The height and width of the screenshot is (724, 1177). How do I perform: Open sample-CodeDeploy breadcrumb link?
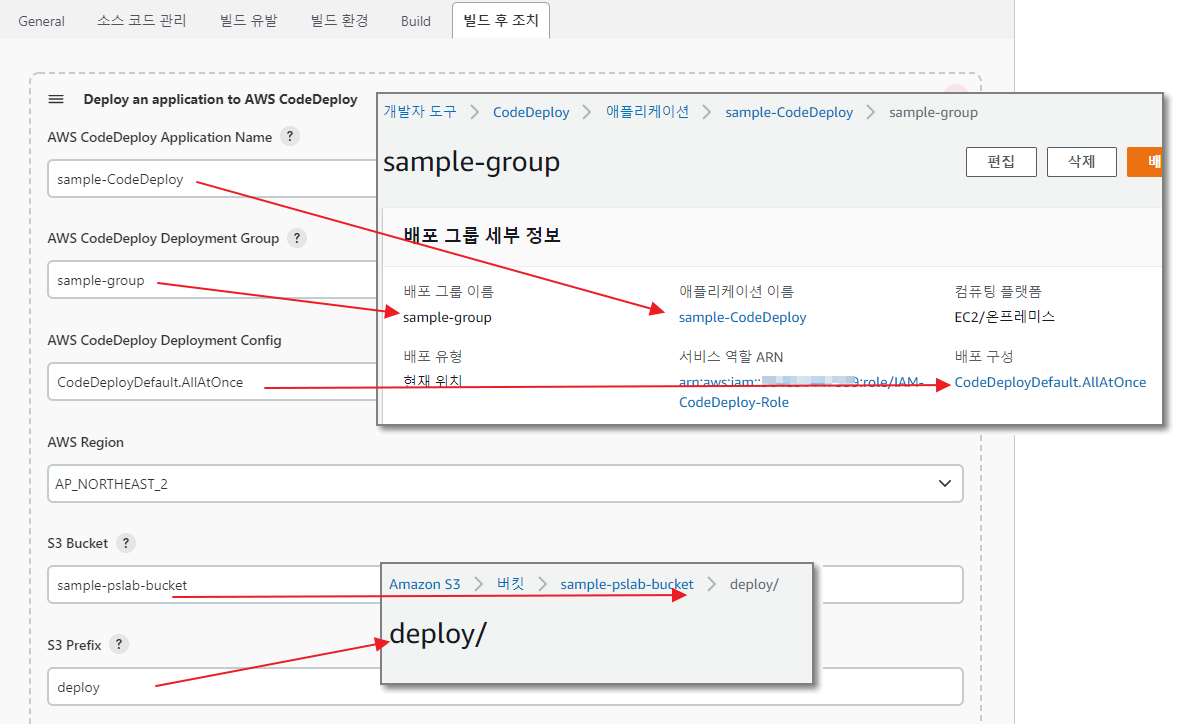789,112
